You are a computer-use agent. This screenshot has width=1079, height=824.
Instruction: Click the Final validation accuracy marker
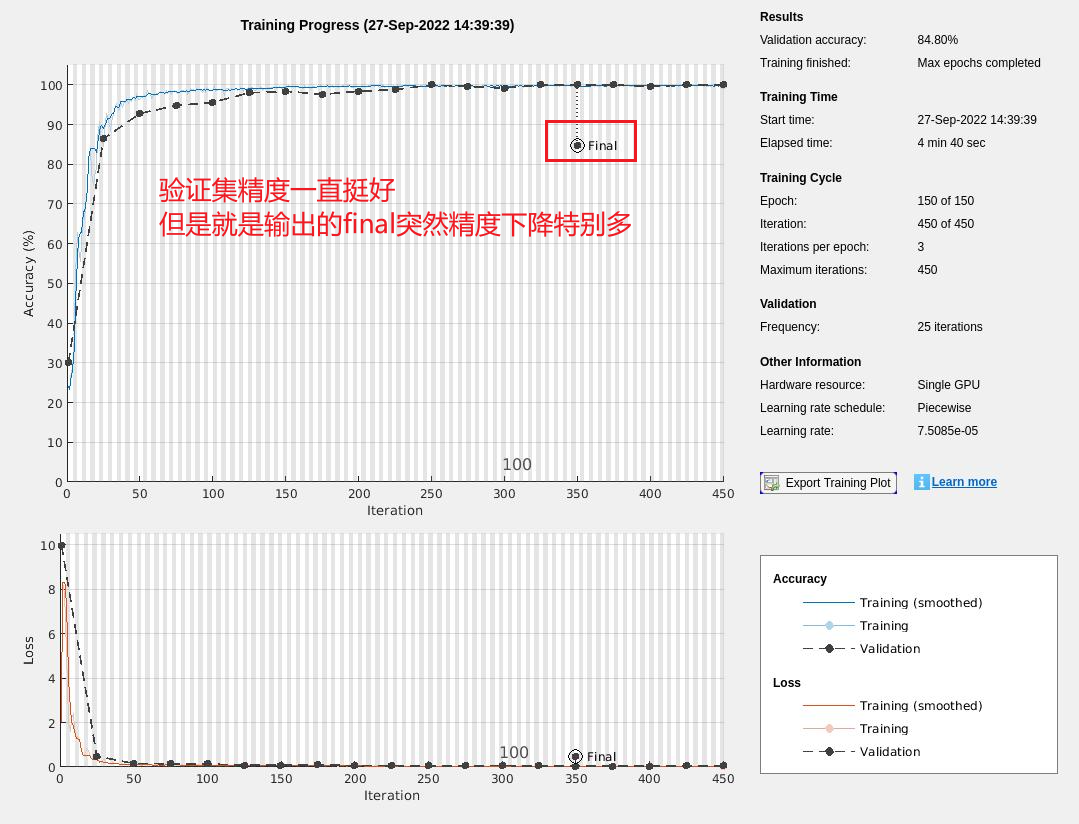[x=577, y=145]
